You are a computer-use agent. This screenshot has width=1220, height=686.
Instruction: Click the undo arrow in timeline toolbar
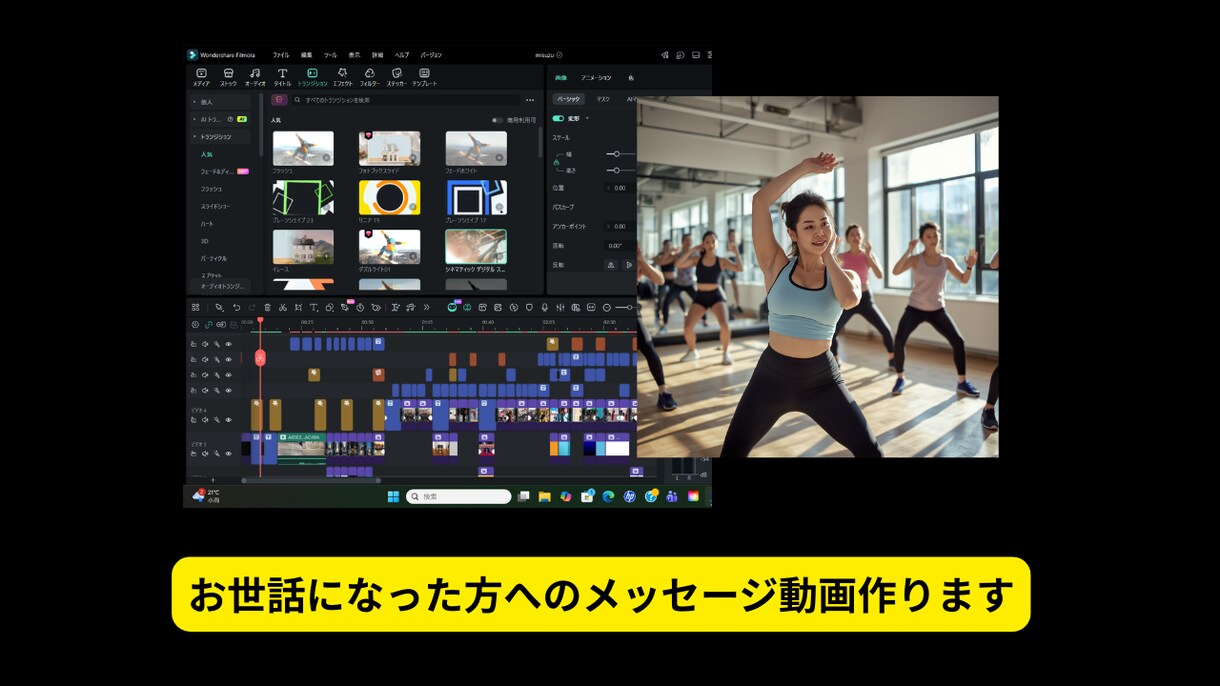click(236, 307)
